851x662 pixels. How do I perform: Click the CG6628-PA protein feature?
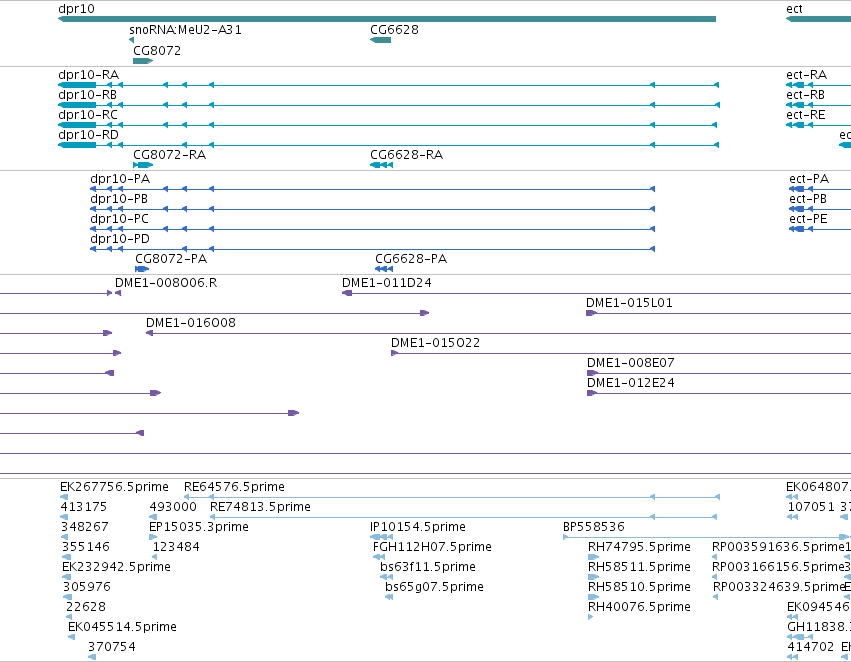(x=384, y=269)
